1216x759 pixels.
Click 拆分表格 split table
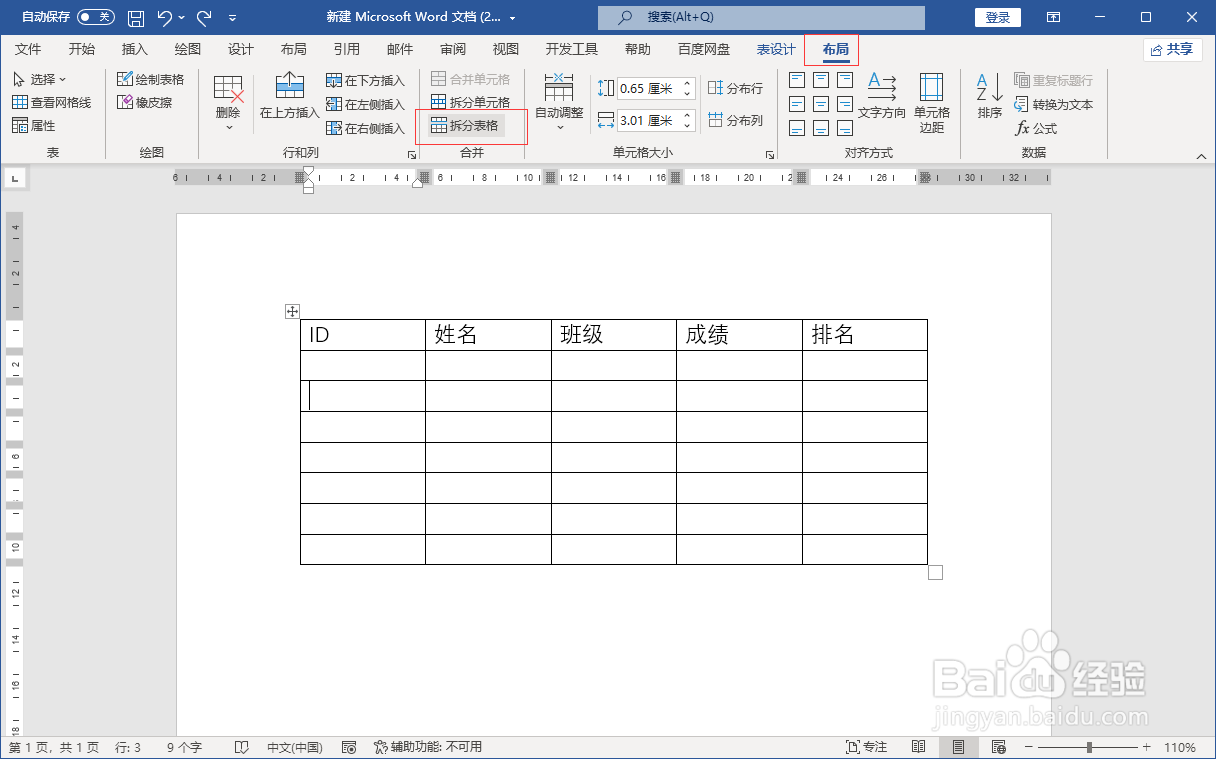tap(464, 125)
